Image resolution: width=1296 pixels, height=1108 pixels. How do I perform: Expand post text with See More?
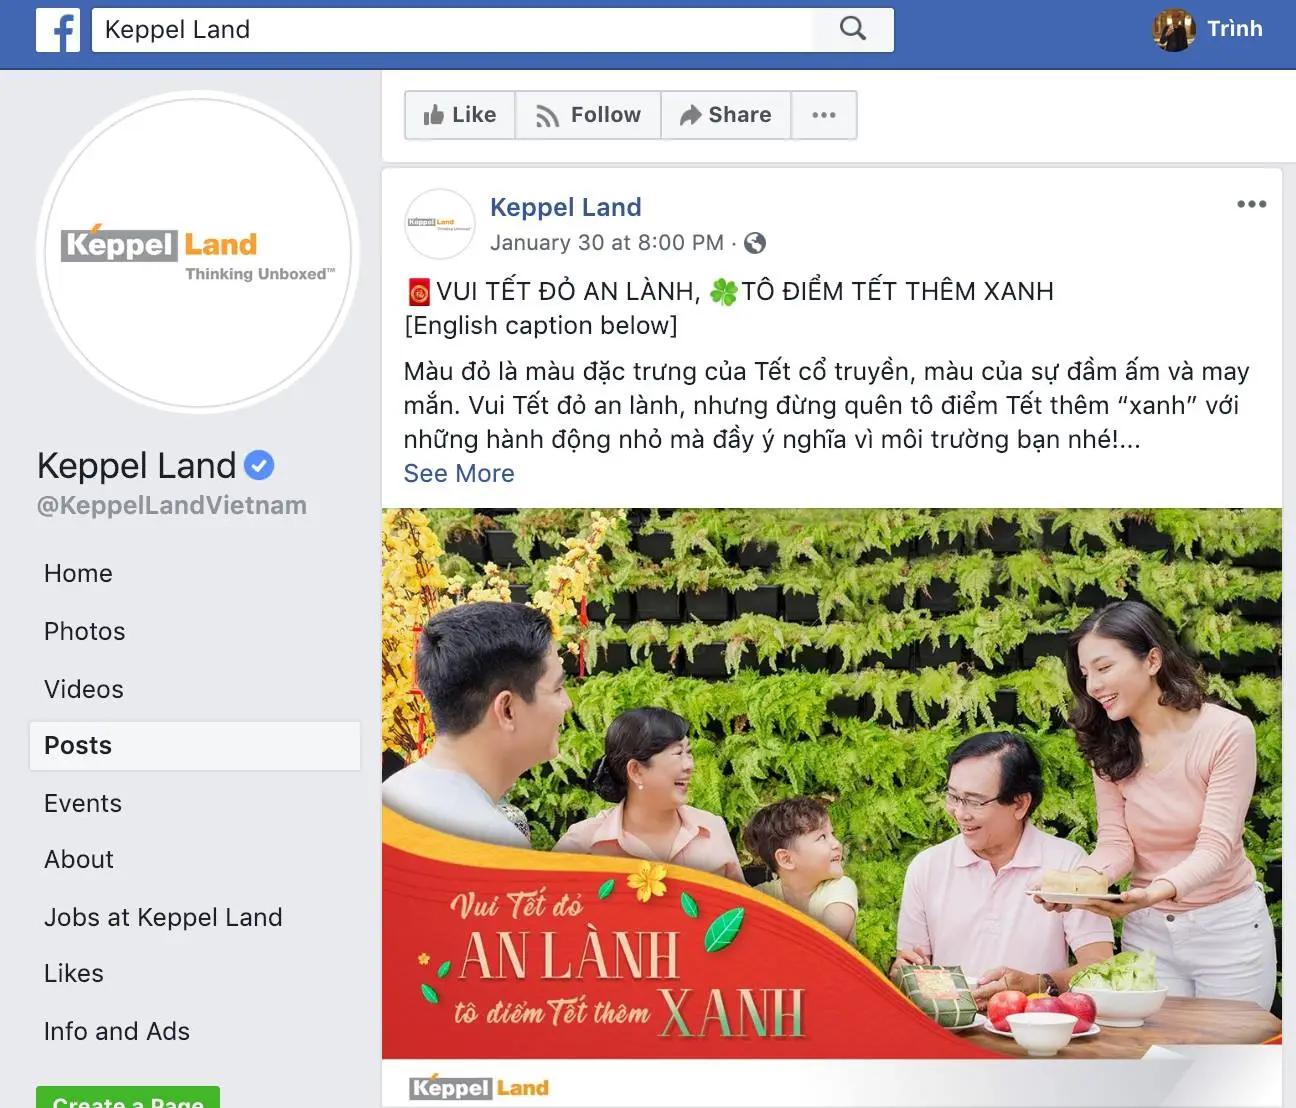tap(459, 474)
